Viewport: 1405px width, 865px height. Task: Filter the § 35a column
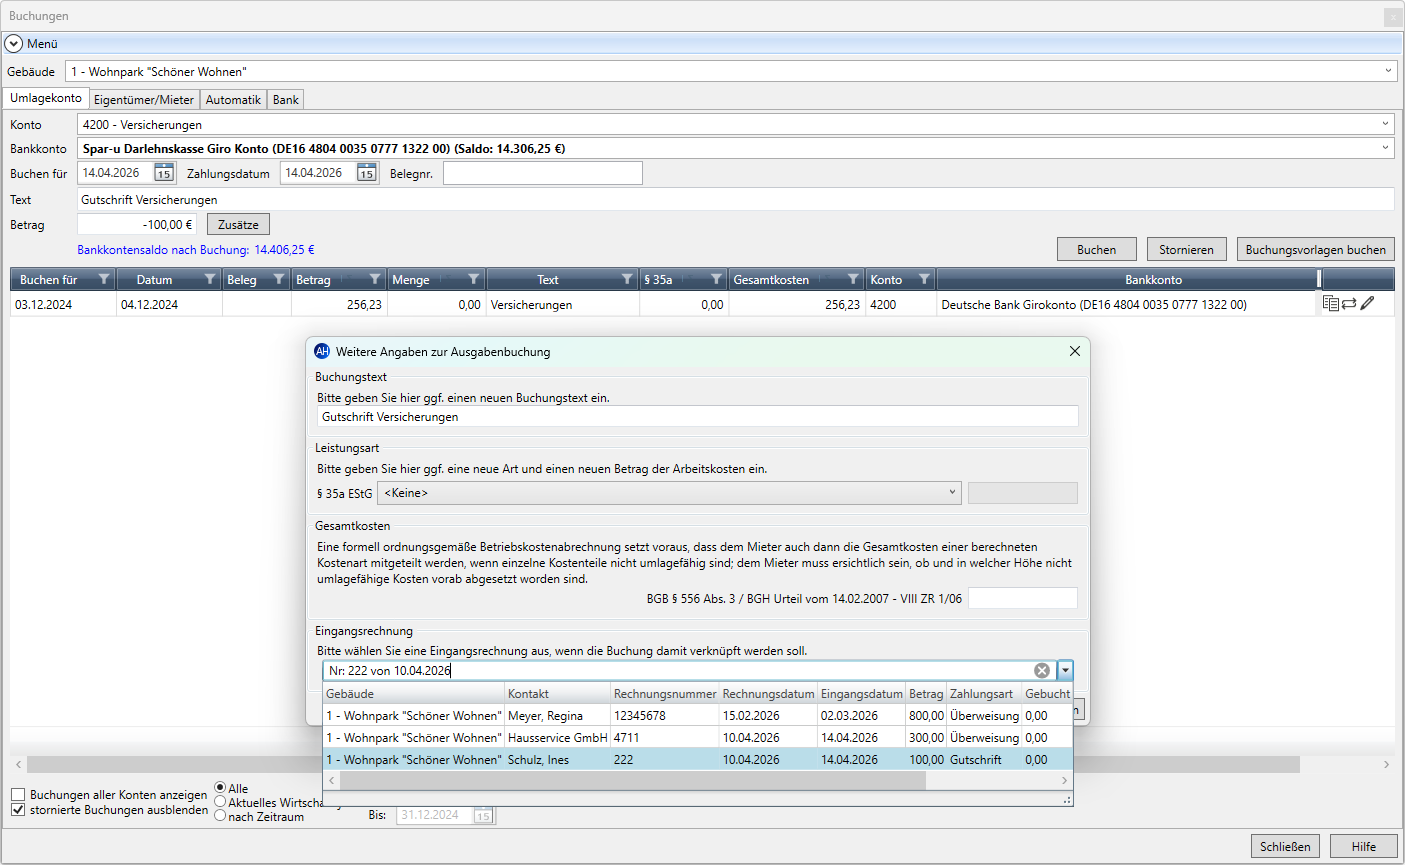click(717, 280)
